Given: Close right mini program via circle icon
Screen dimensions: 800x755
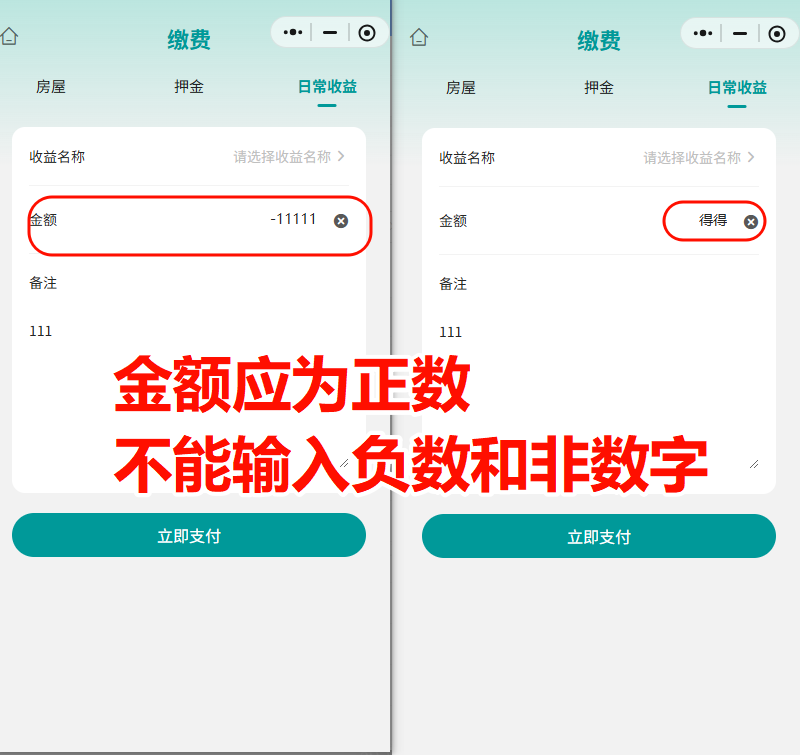Looking at the screenshot, I should tap(777, 34).
